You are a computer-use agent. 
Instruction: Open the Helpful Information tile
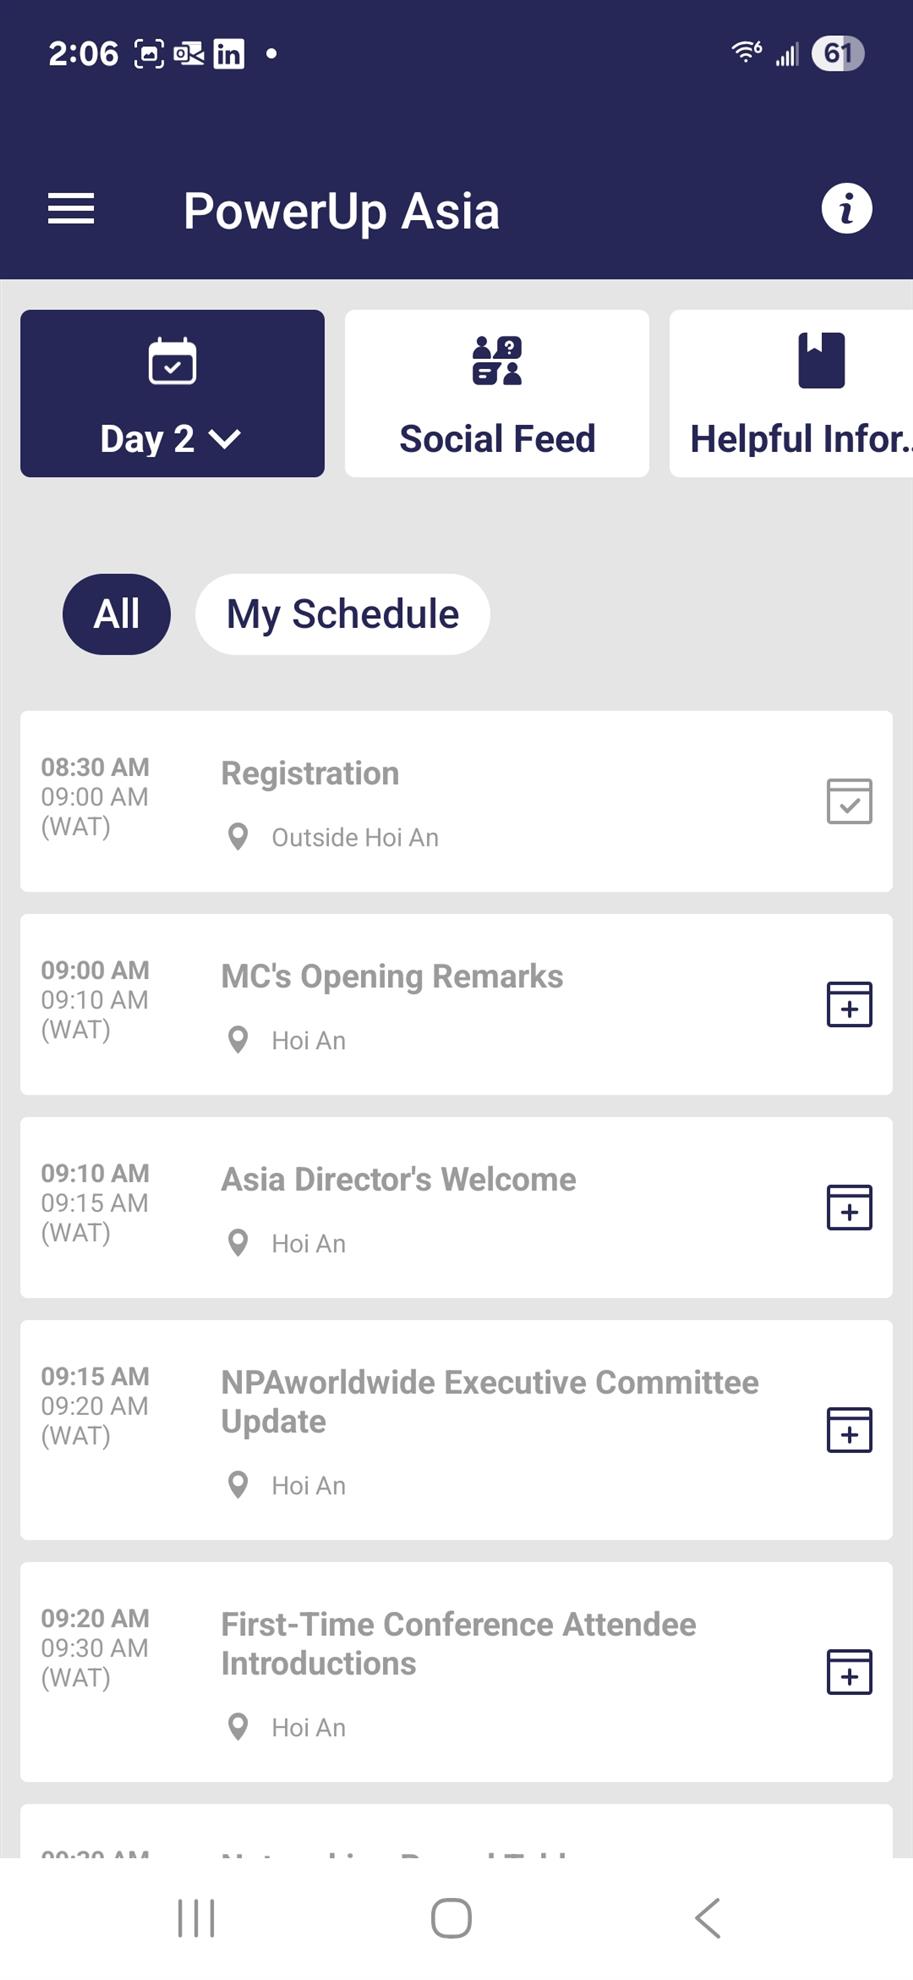791,393
